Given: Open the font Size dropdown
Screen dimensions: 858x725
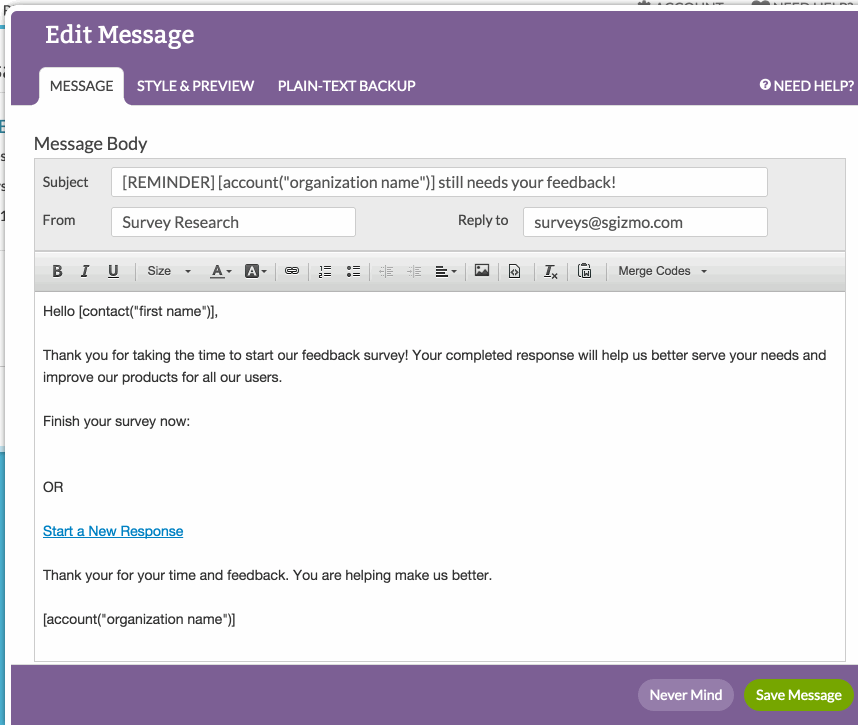Looking at the screenshot, I should tap(166, 270).
